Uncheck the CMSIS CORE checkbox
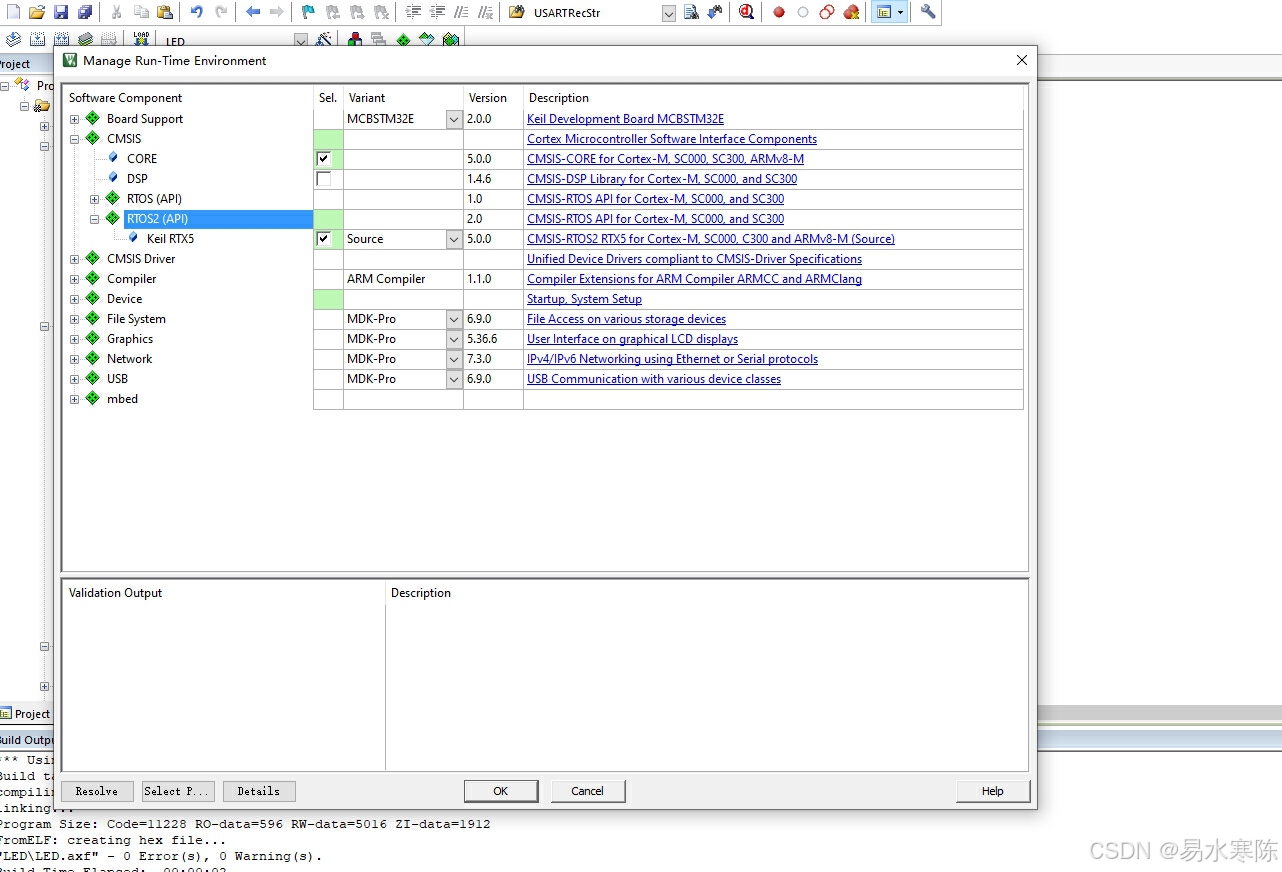 click(323, 159)
